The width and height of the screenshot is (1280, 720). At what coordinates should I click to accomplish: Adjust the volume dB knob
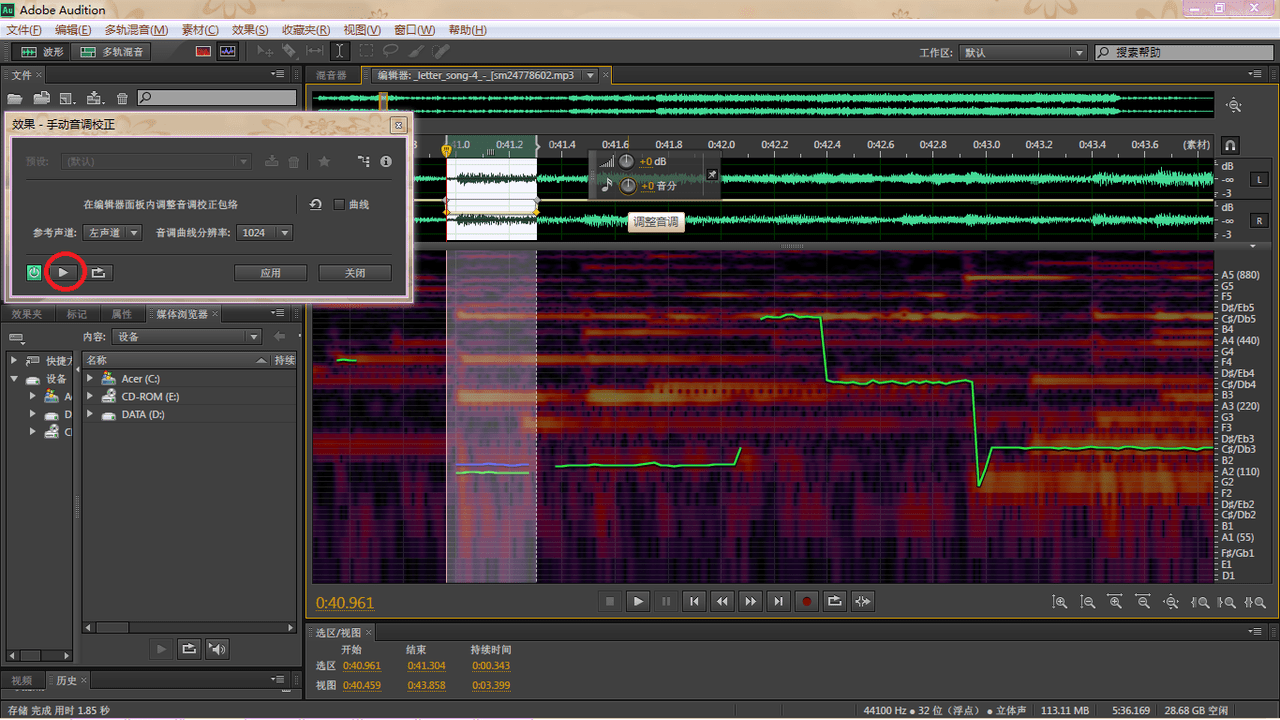[x=627, y=161]
